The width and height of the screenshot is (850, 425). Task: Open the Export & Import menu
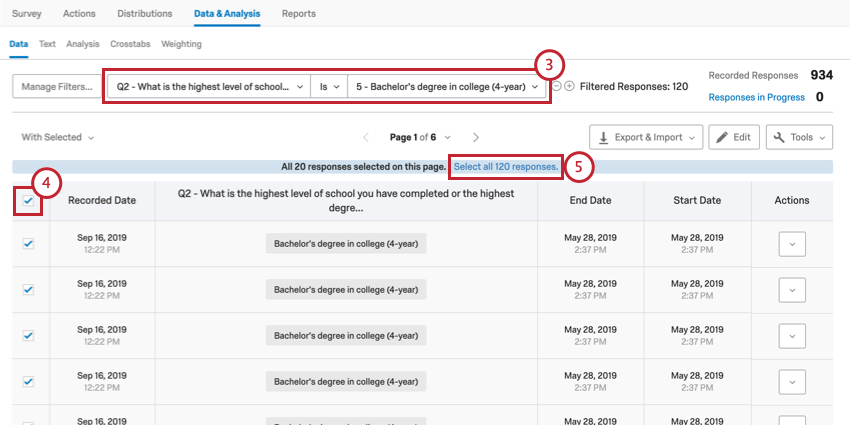(645, 137)
